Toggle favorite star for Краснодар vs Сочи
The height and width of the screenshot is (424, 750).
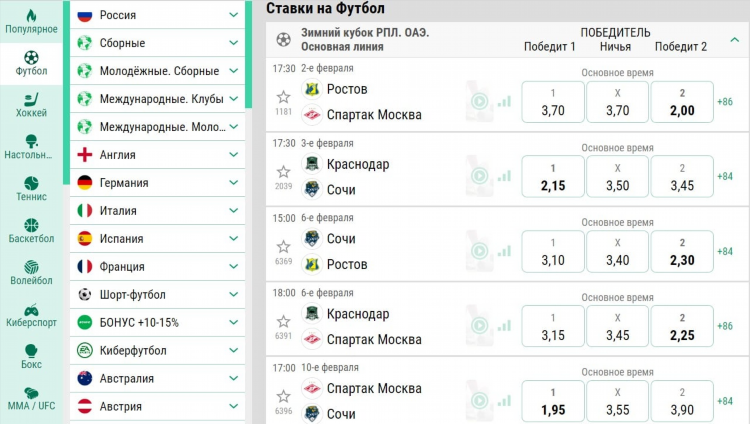tap(284, 172)
